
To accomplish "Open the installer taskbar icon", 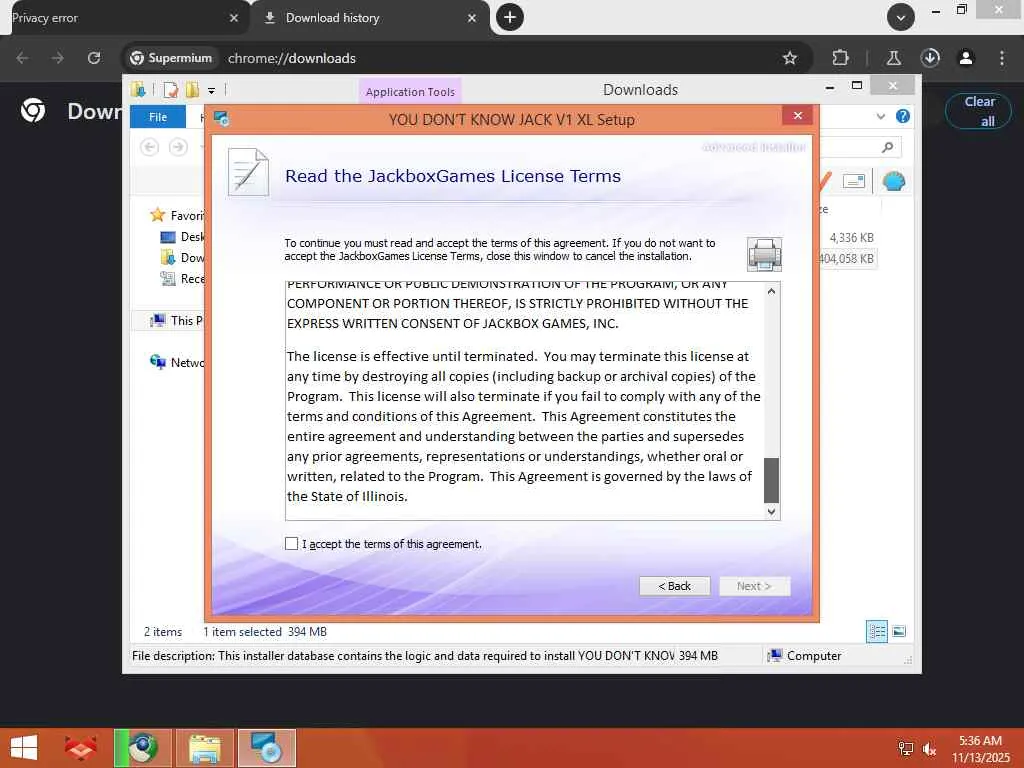I will click(267, 748).
